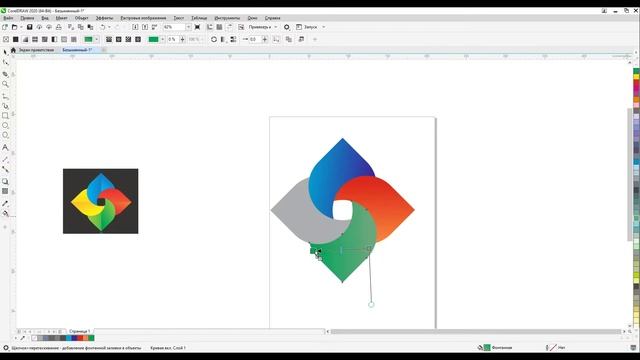Open Options with the gear icon
The height and width of the screenshot is (360, 640).
(287, 27)
